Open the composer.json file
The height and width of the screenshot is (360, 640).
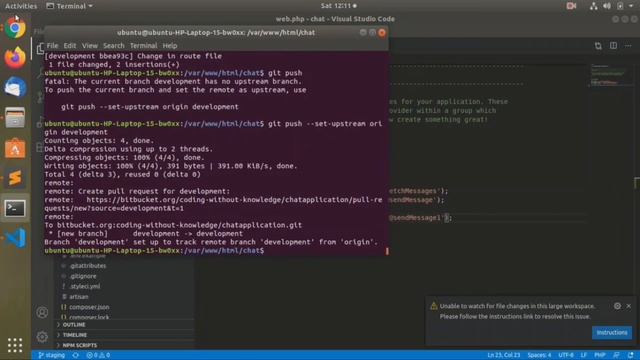(x=89, y=307)
